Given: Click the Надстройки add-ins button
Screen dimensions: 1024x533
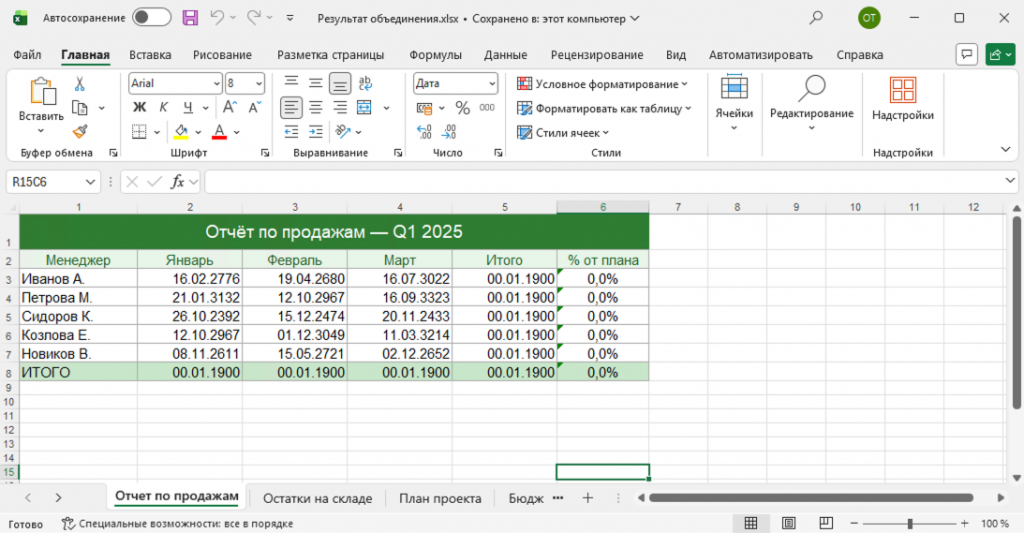Looking at the screenshot, I should [903, 98].
